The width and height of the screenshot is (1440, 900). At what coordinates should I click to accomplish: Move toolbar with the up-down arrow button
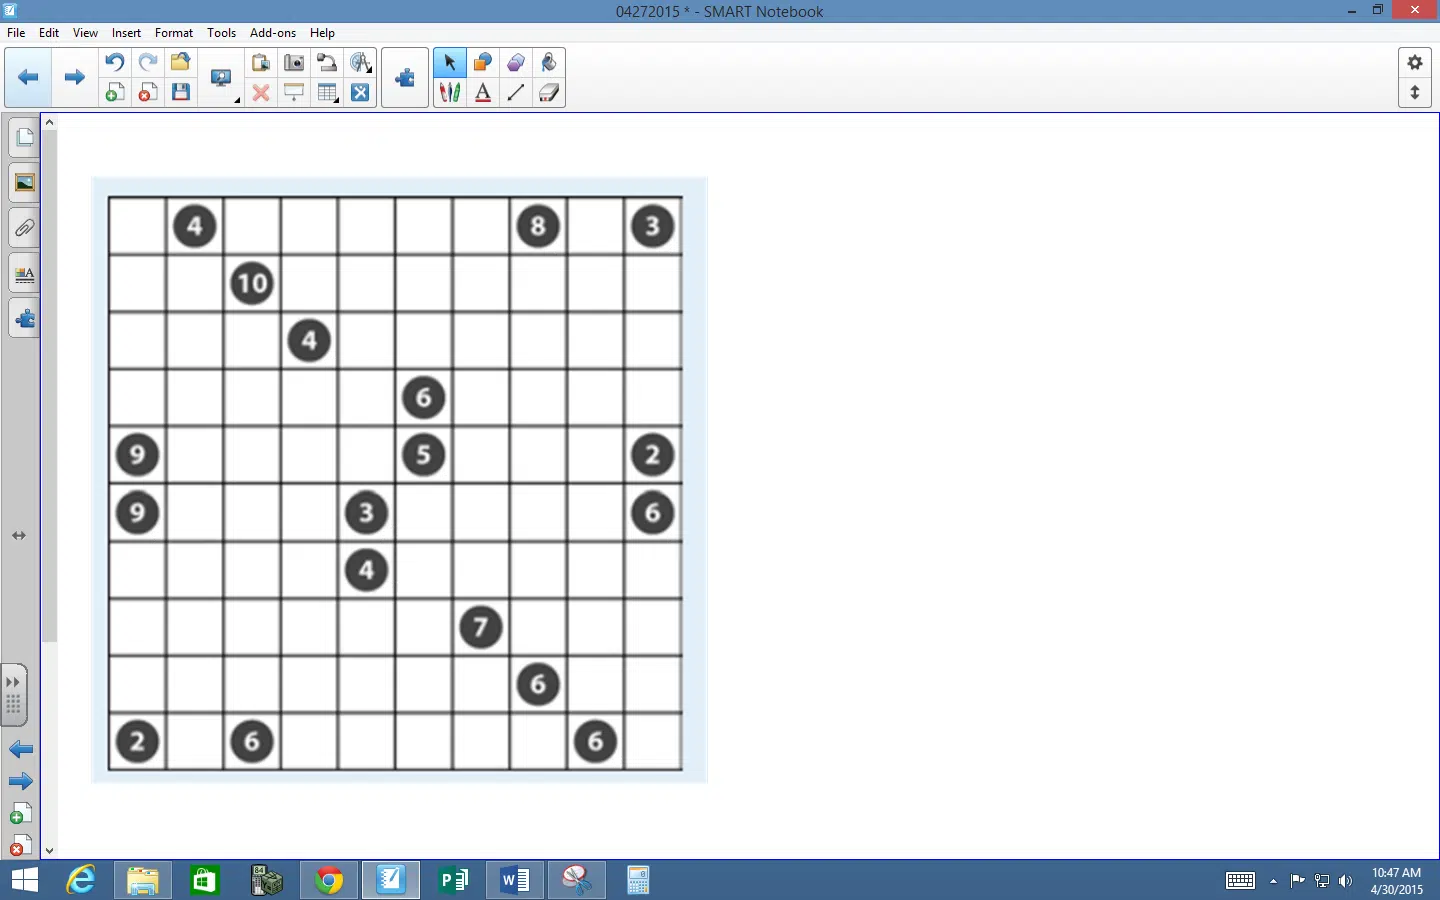1414,93
